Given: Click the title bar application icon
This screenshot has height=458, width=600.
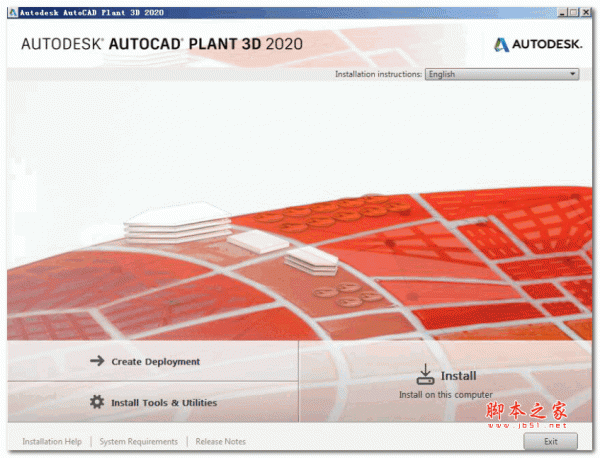Looking at the screenshot, I should [13, 13].
